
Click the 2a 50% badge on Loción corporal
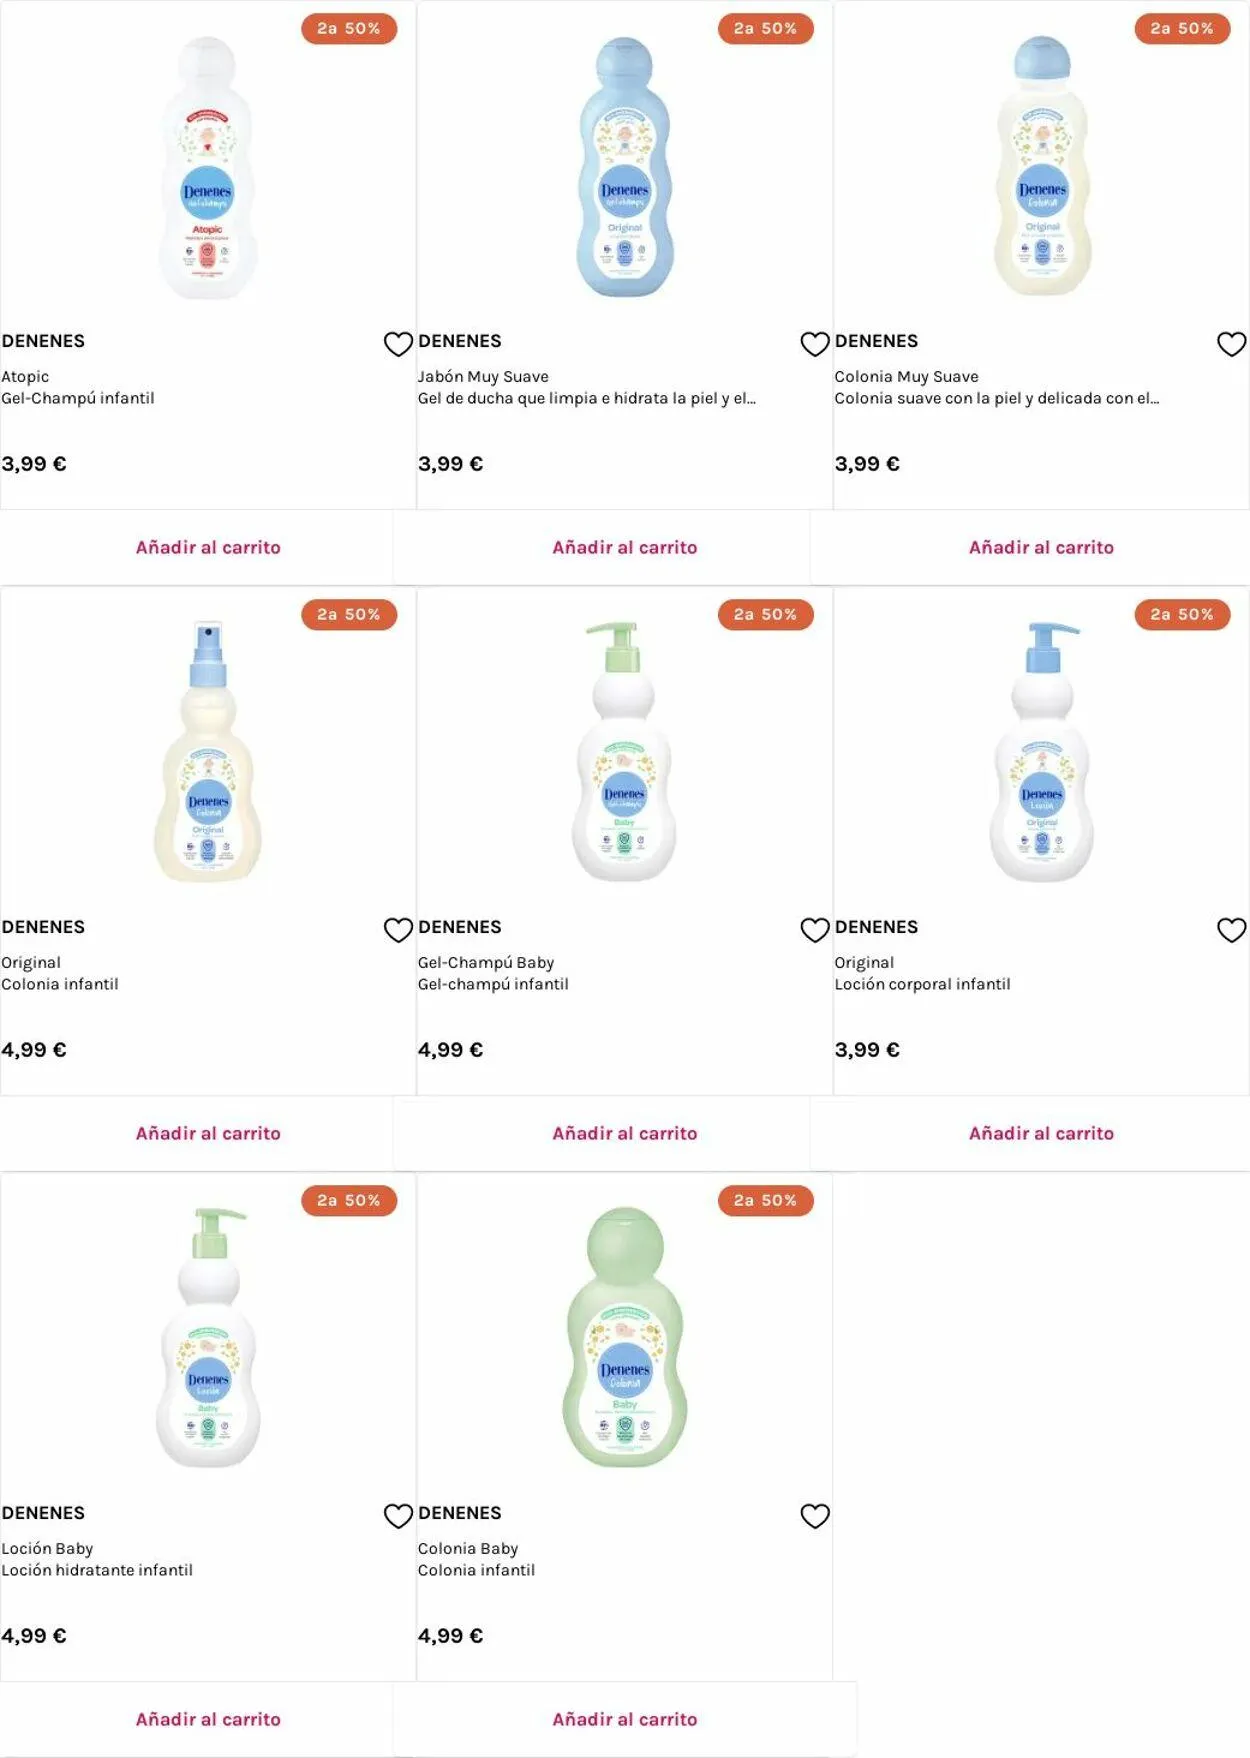[x=1181, y=614]
